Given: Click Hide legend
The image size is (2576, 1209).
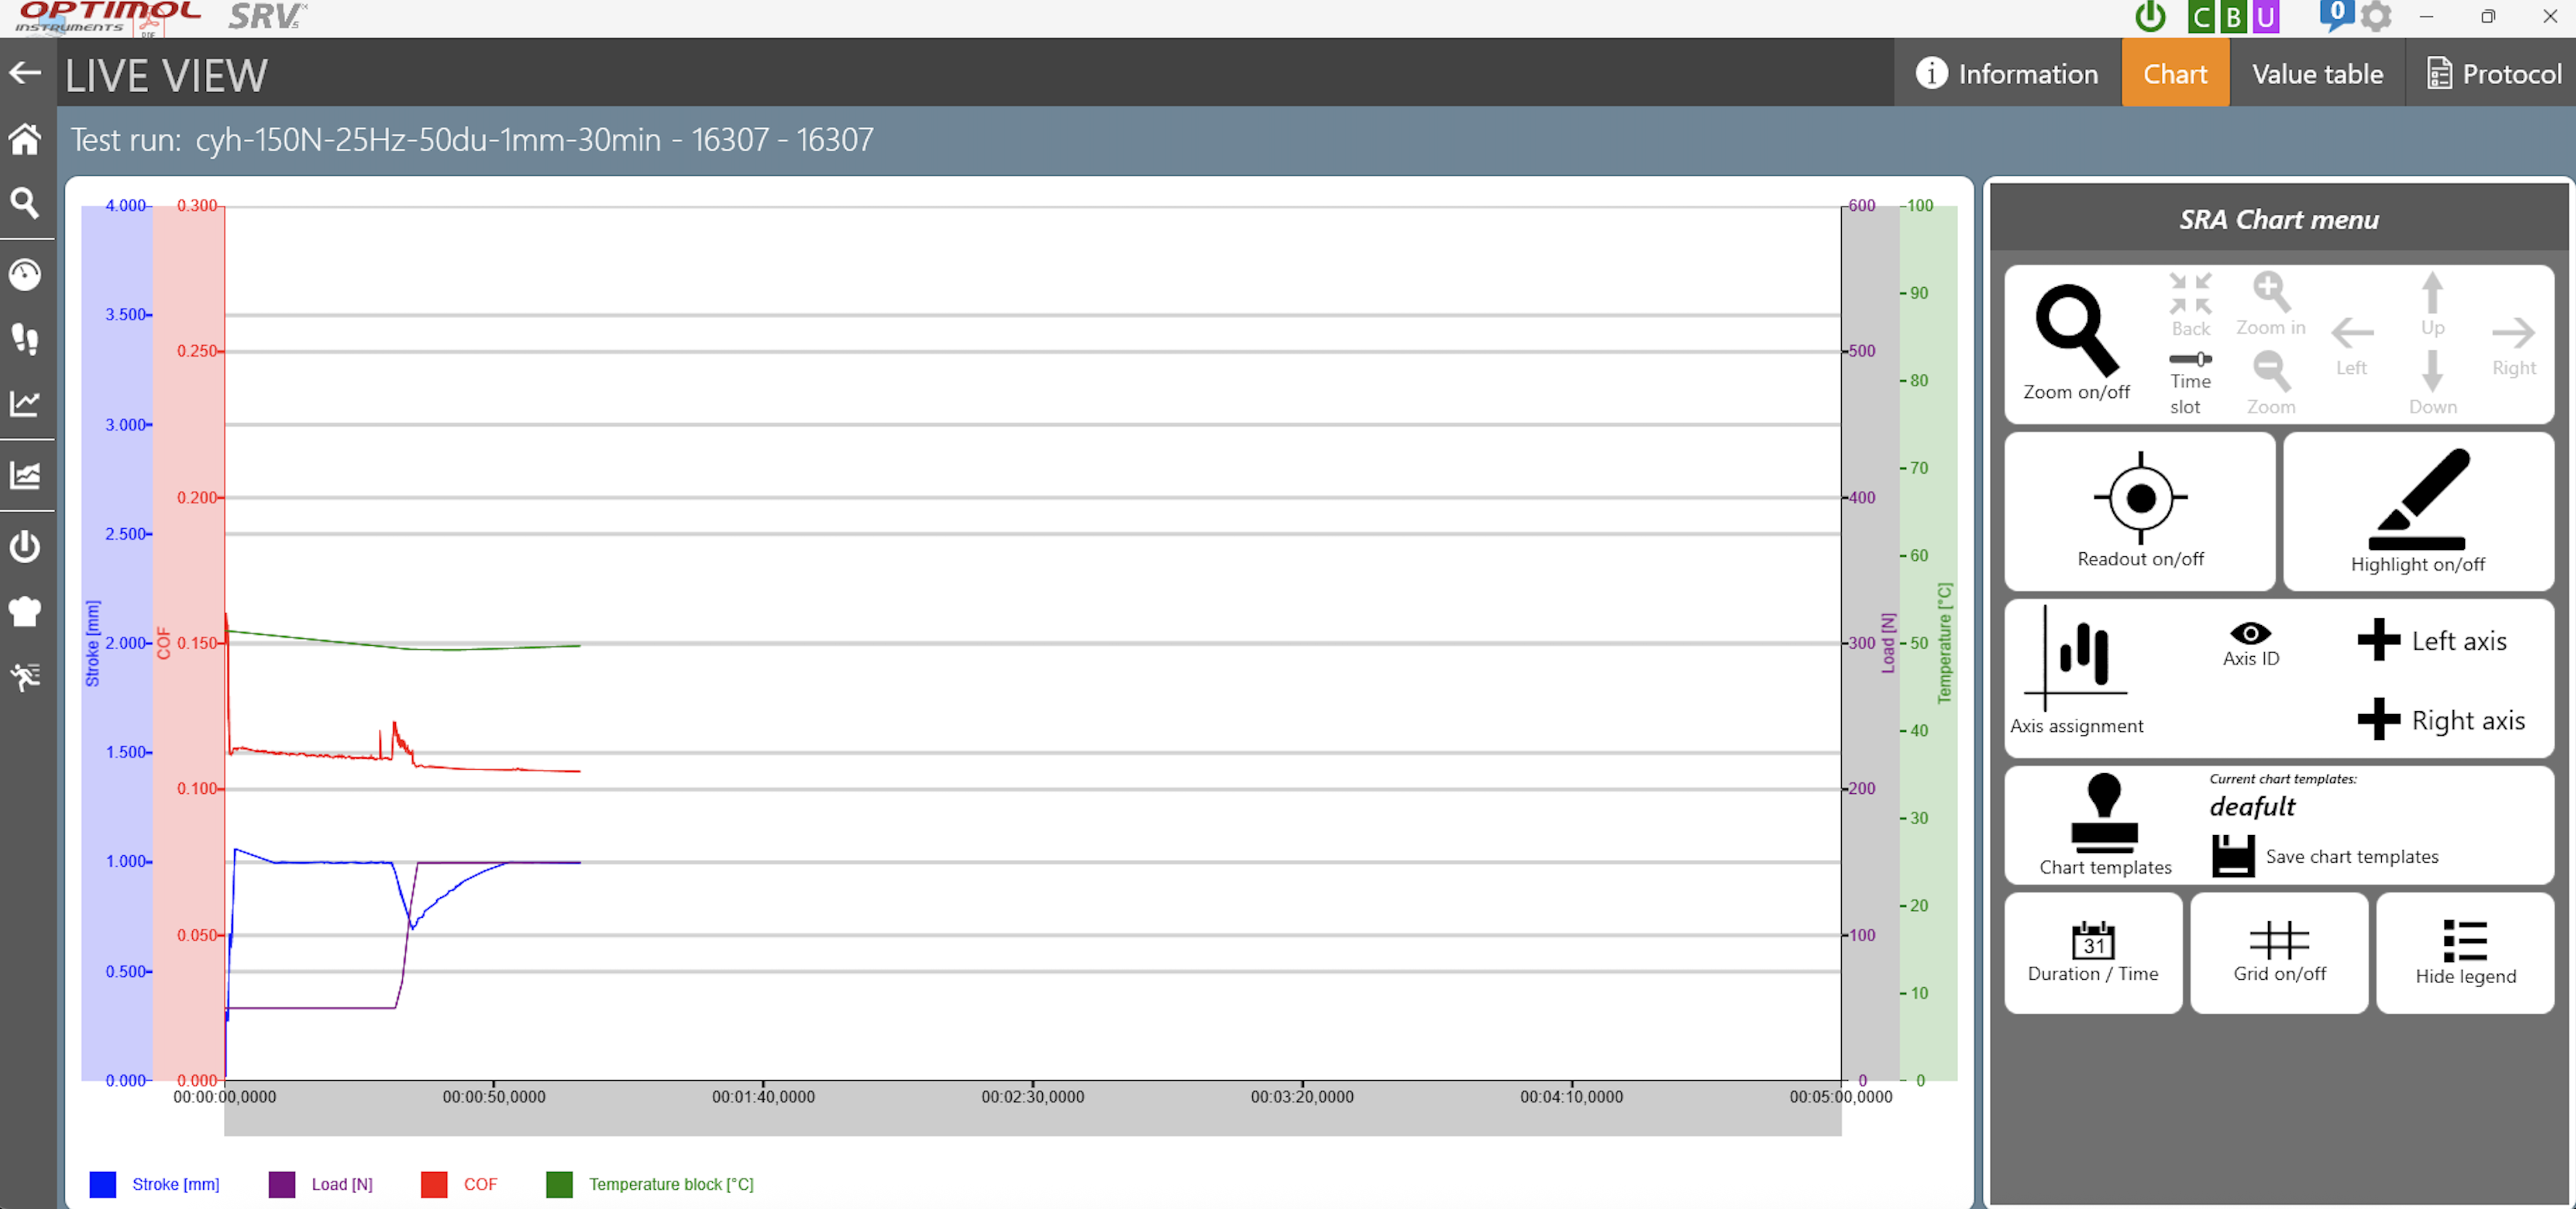Looking at the screenshot, I should (x=2465, y=953).
